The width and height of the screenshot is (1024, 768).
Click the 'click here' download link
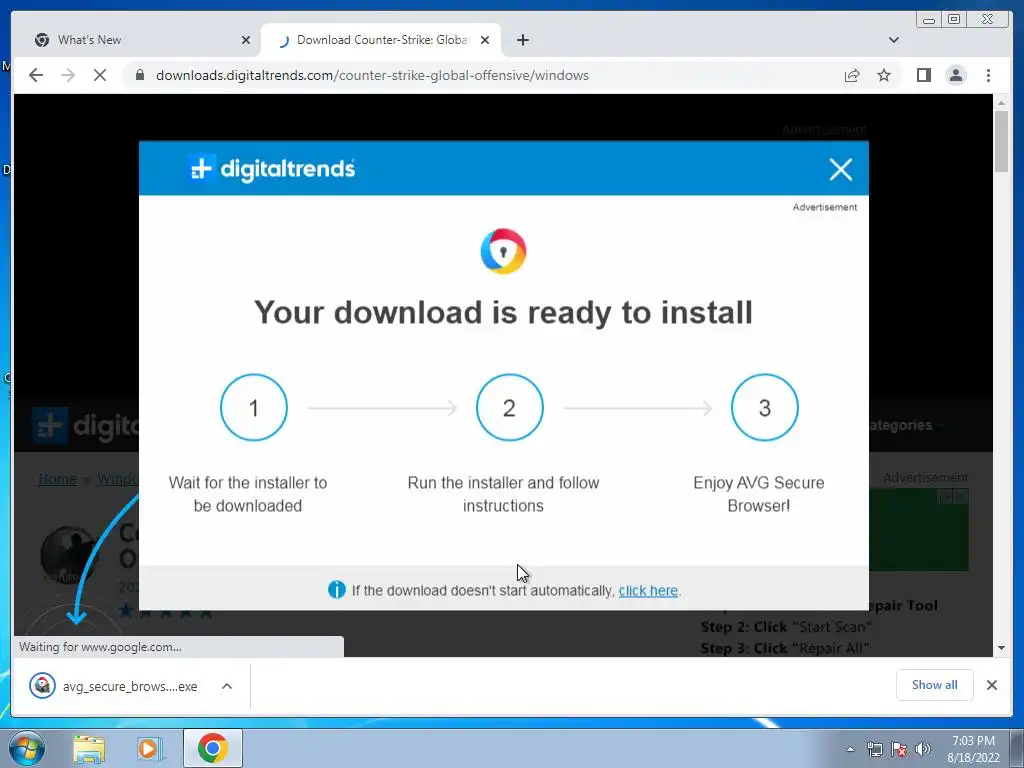pyautogui.click(x=648, y=590)
